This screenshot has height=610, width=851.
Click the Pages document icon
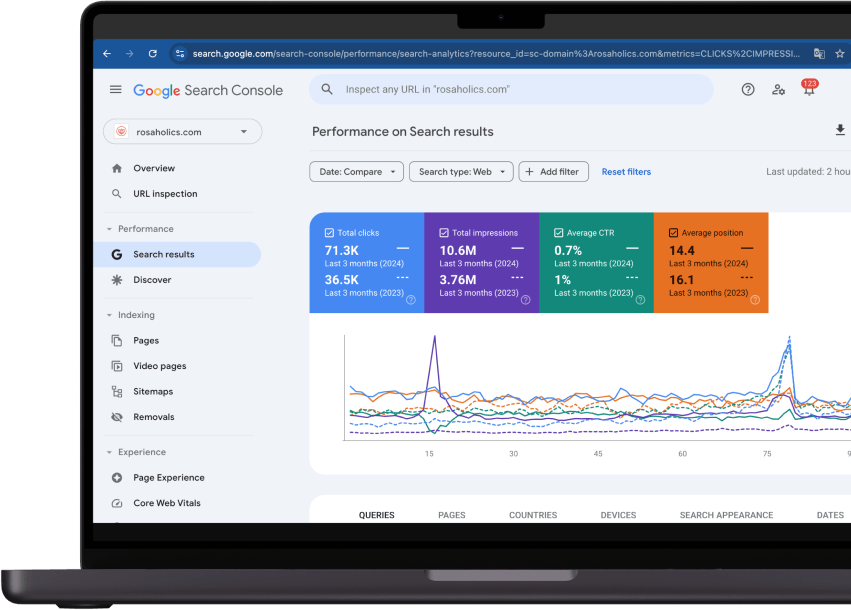pos(117,340)
